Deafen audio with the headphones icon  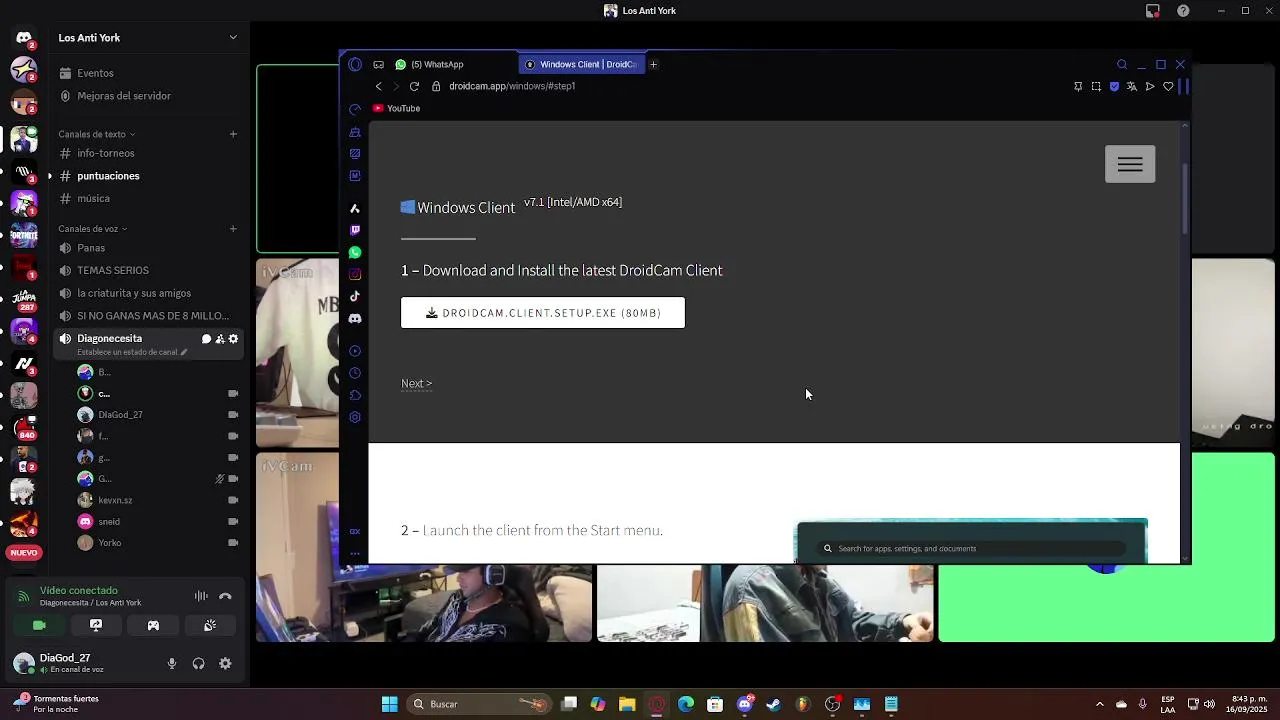coord(198,663)
